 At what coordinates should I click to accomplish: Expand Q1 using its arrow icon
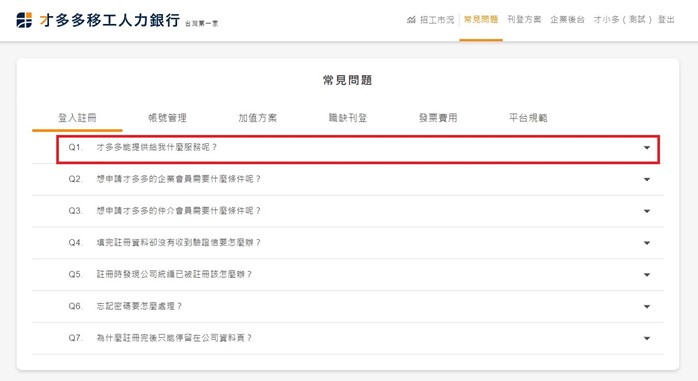[647, 148]
